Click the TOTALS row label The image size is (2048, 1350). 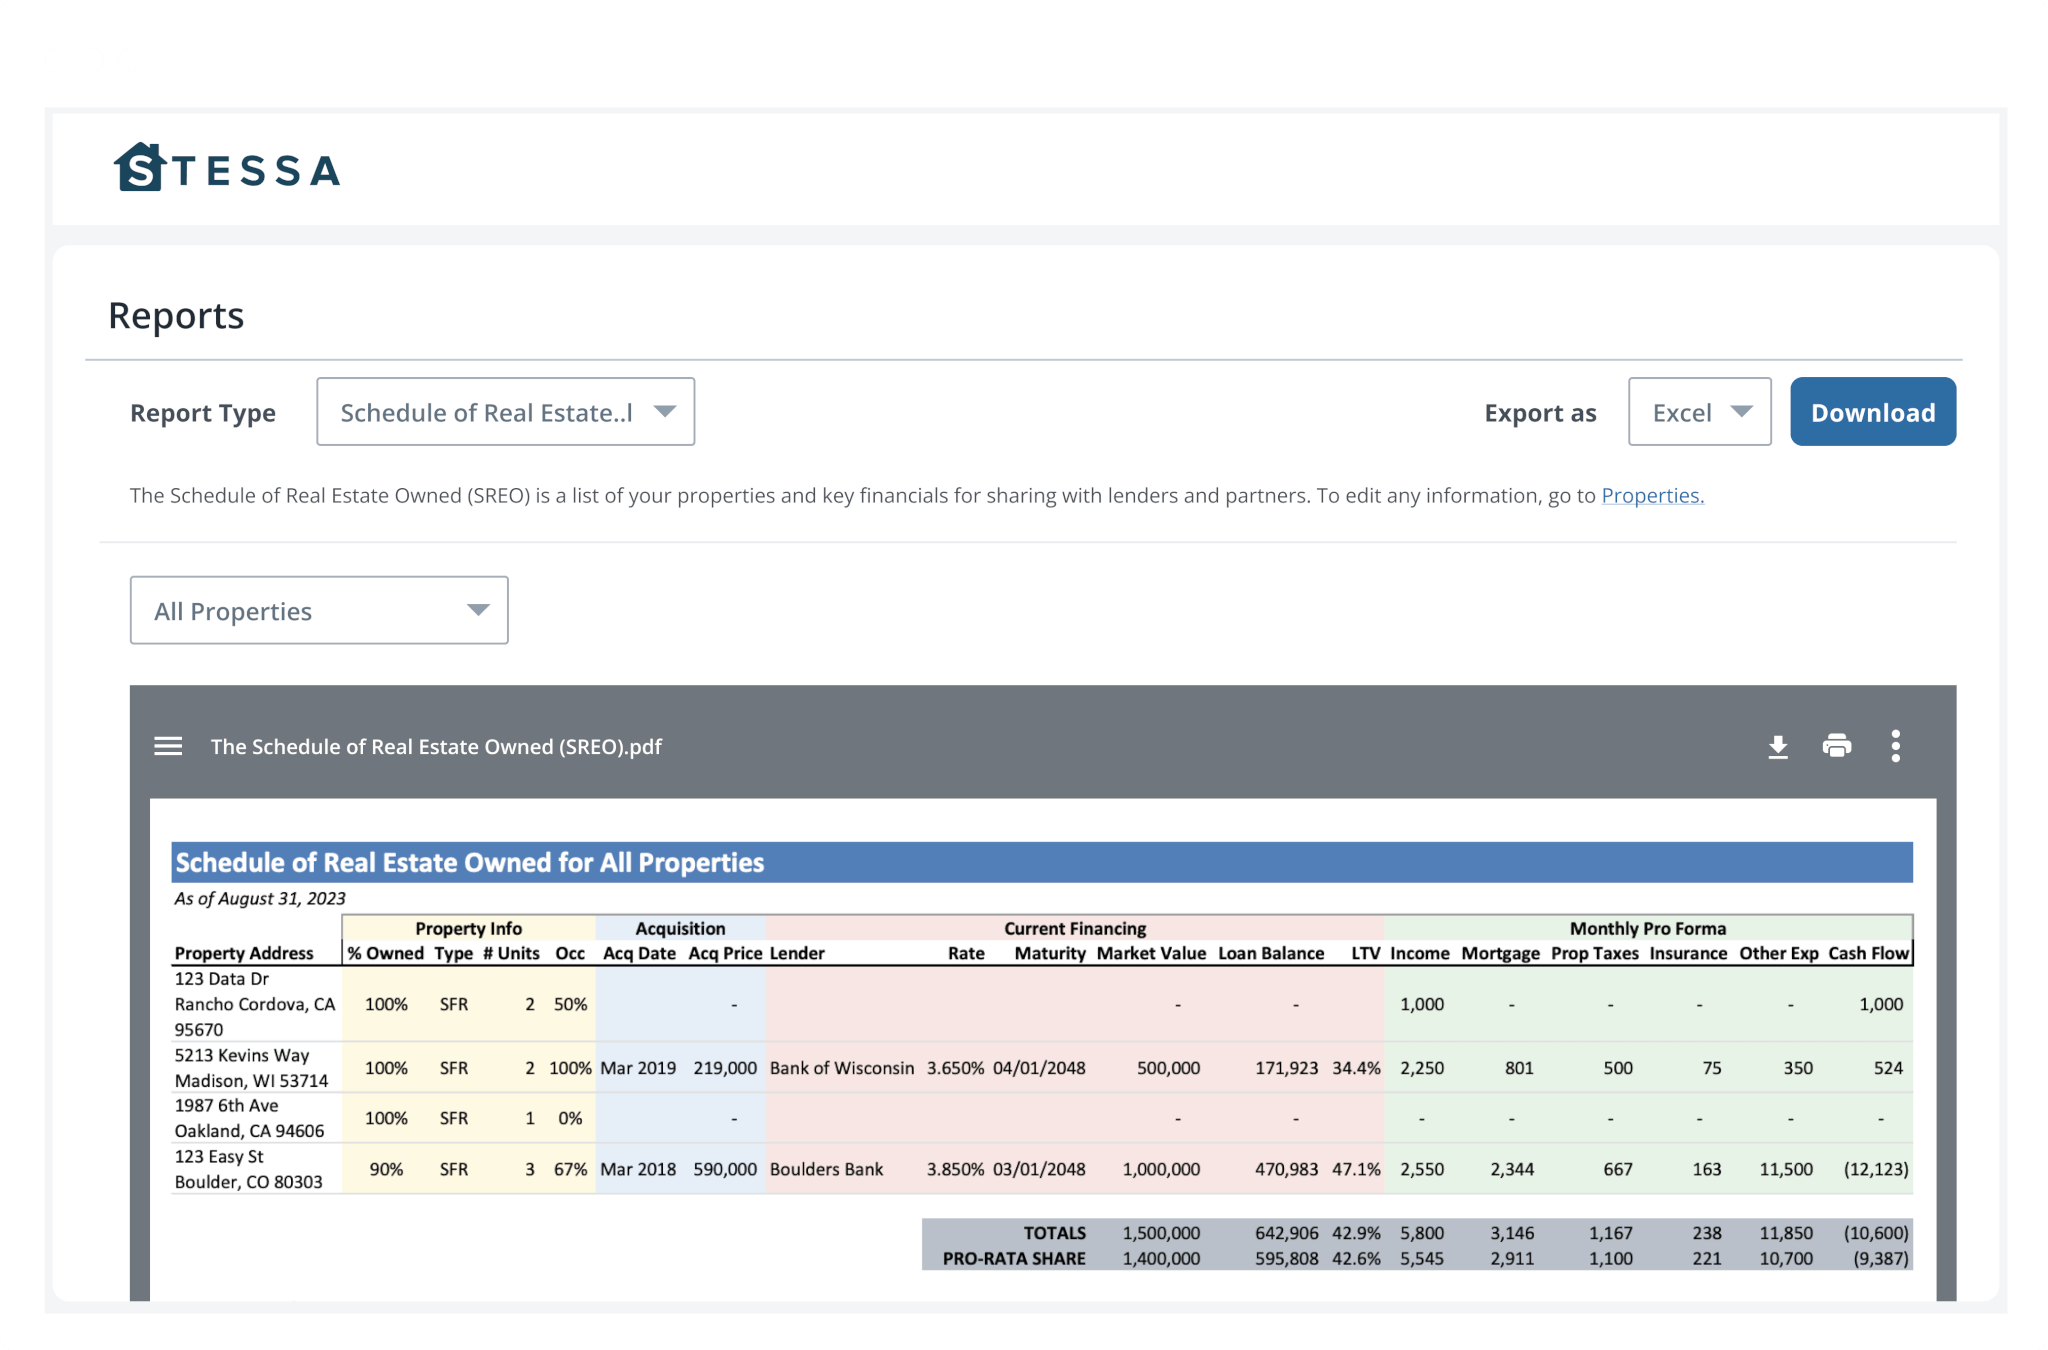coord(1054,1233)
